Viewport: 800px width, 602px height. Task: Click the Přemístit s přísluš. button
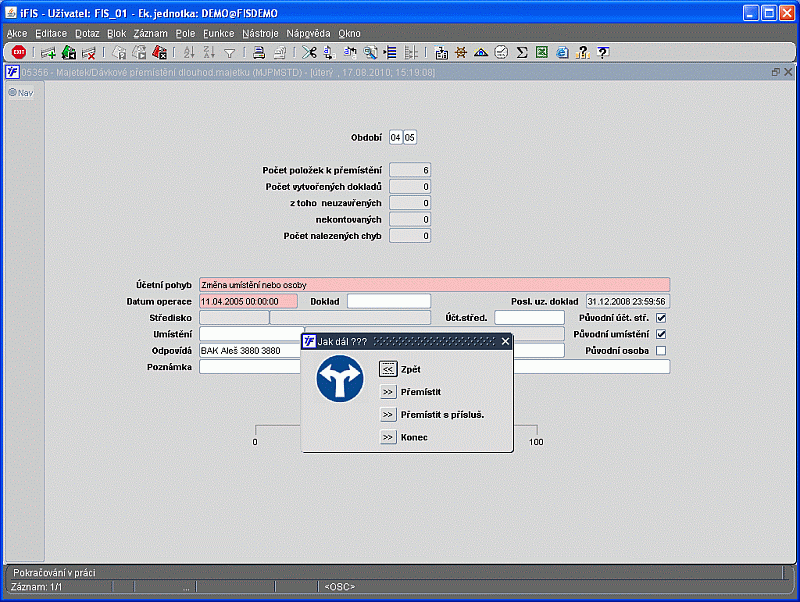[x=388, y=414]
